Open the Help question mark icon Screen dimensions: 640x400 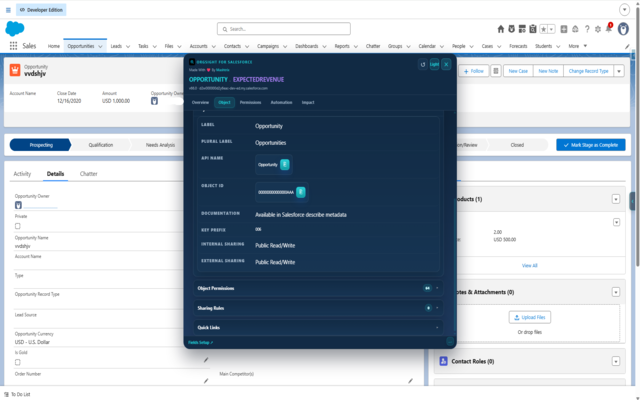tap(587, 29)
